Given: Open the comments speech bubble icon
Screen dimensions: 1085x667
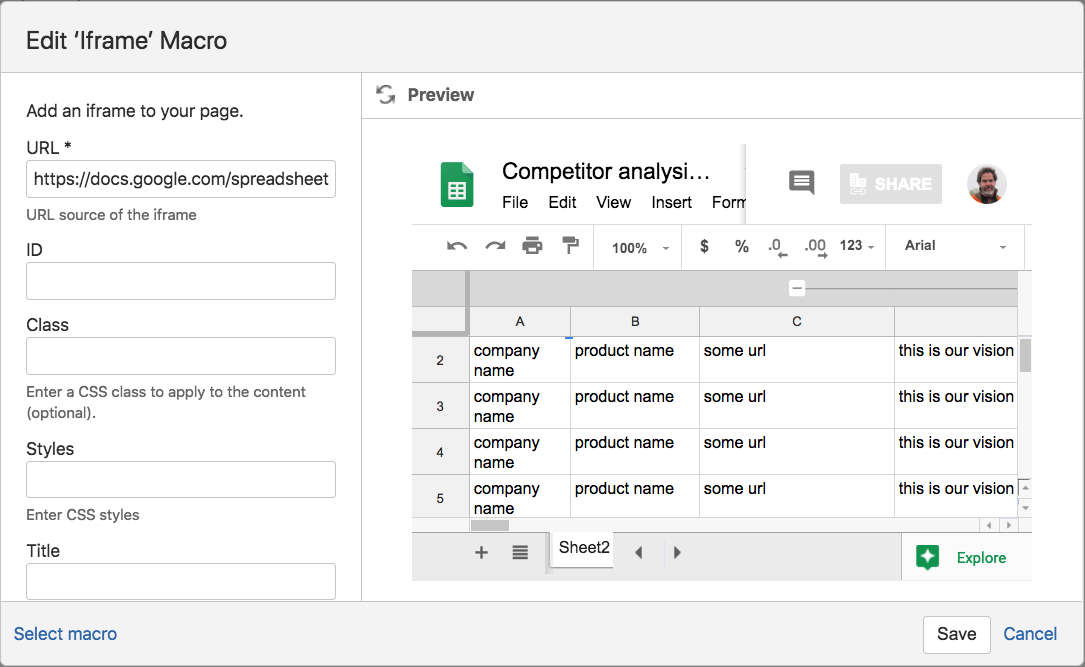Looking at the screenshot, I should coord(801,183).
